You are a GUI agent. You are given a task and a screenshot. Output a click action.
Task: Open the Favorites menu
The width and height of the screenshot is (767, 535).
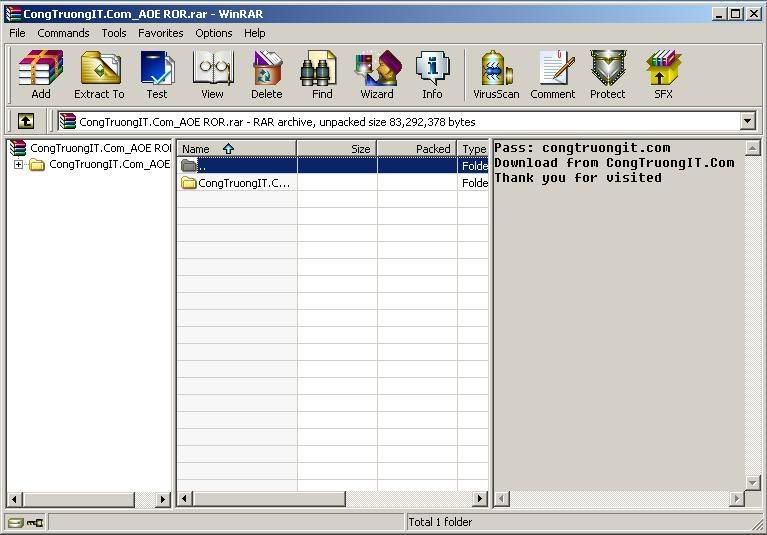click(x=160, y=33)
